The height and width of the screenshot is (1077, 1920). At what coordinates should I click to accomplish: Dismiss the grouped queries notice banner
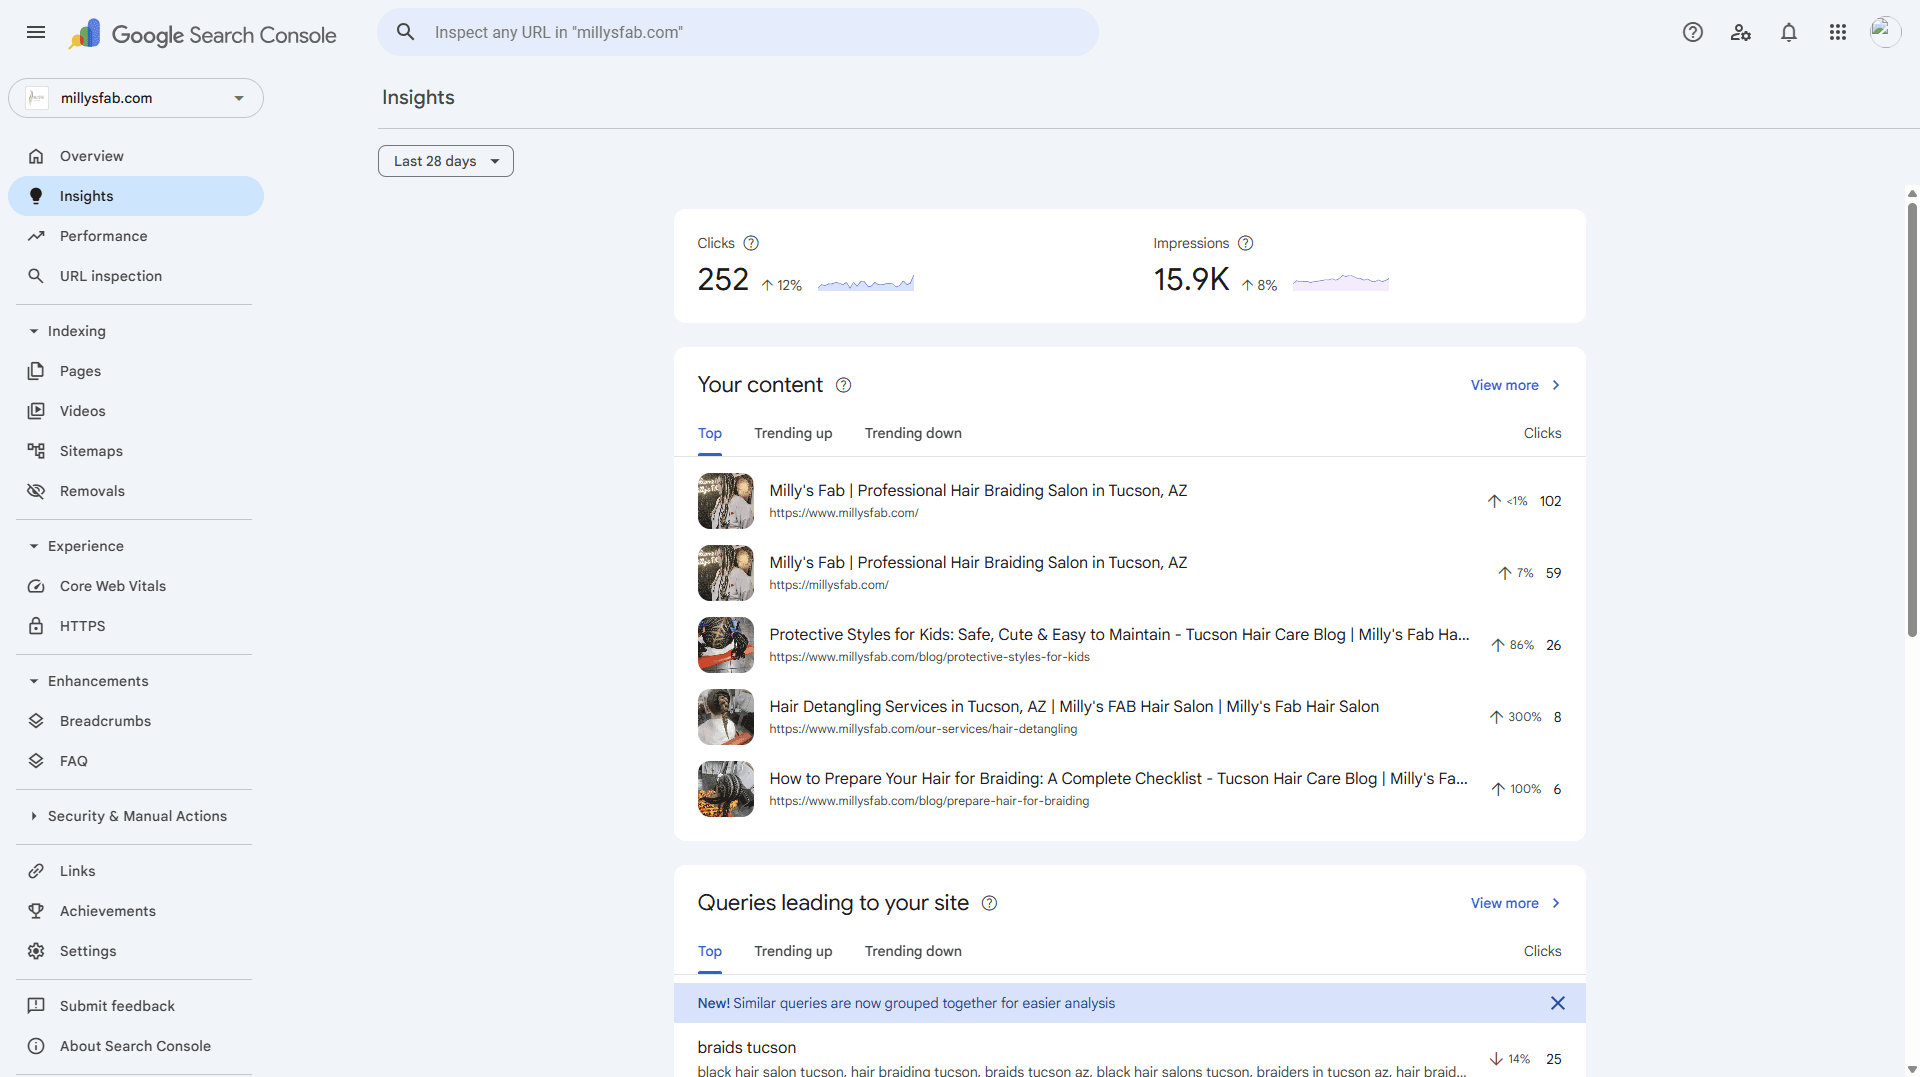pyautogui.click(x=1557, y=1003)
